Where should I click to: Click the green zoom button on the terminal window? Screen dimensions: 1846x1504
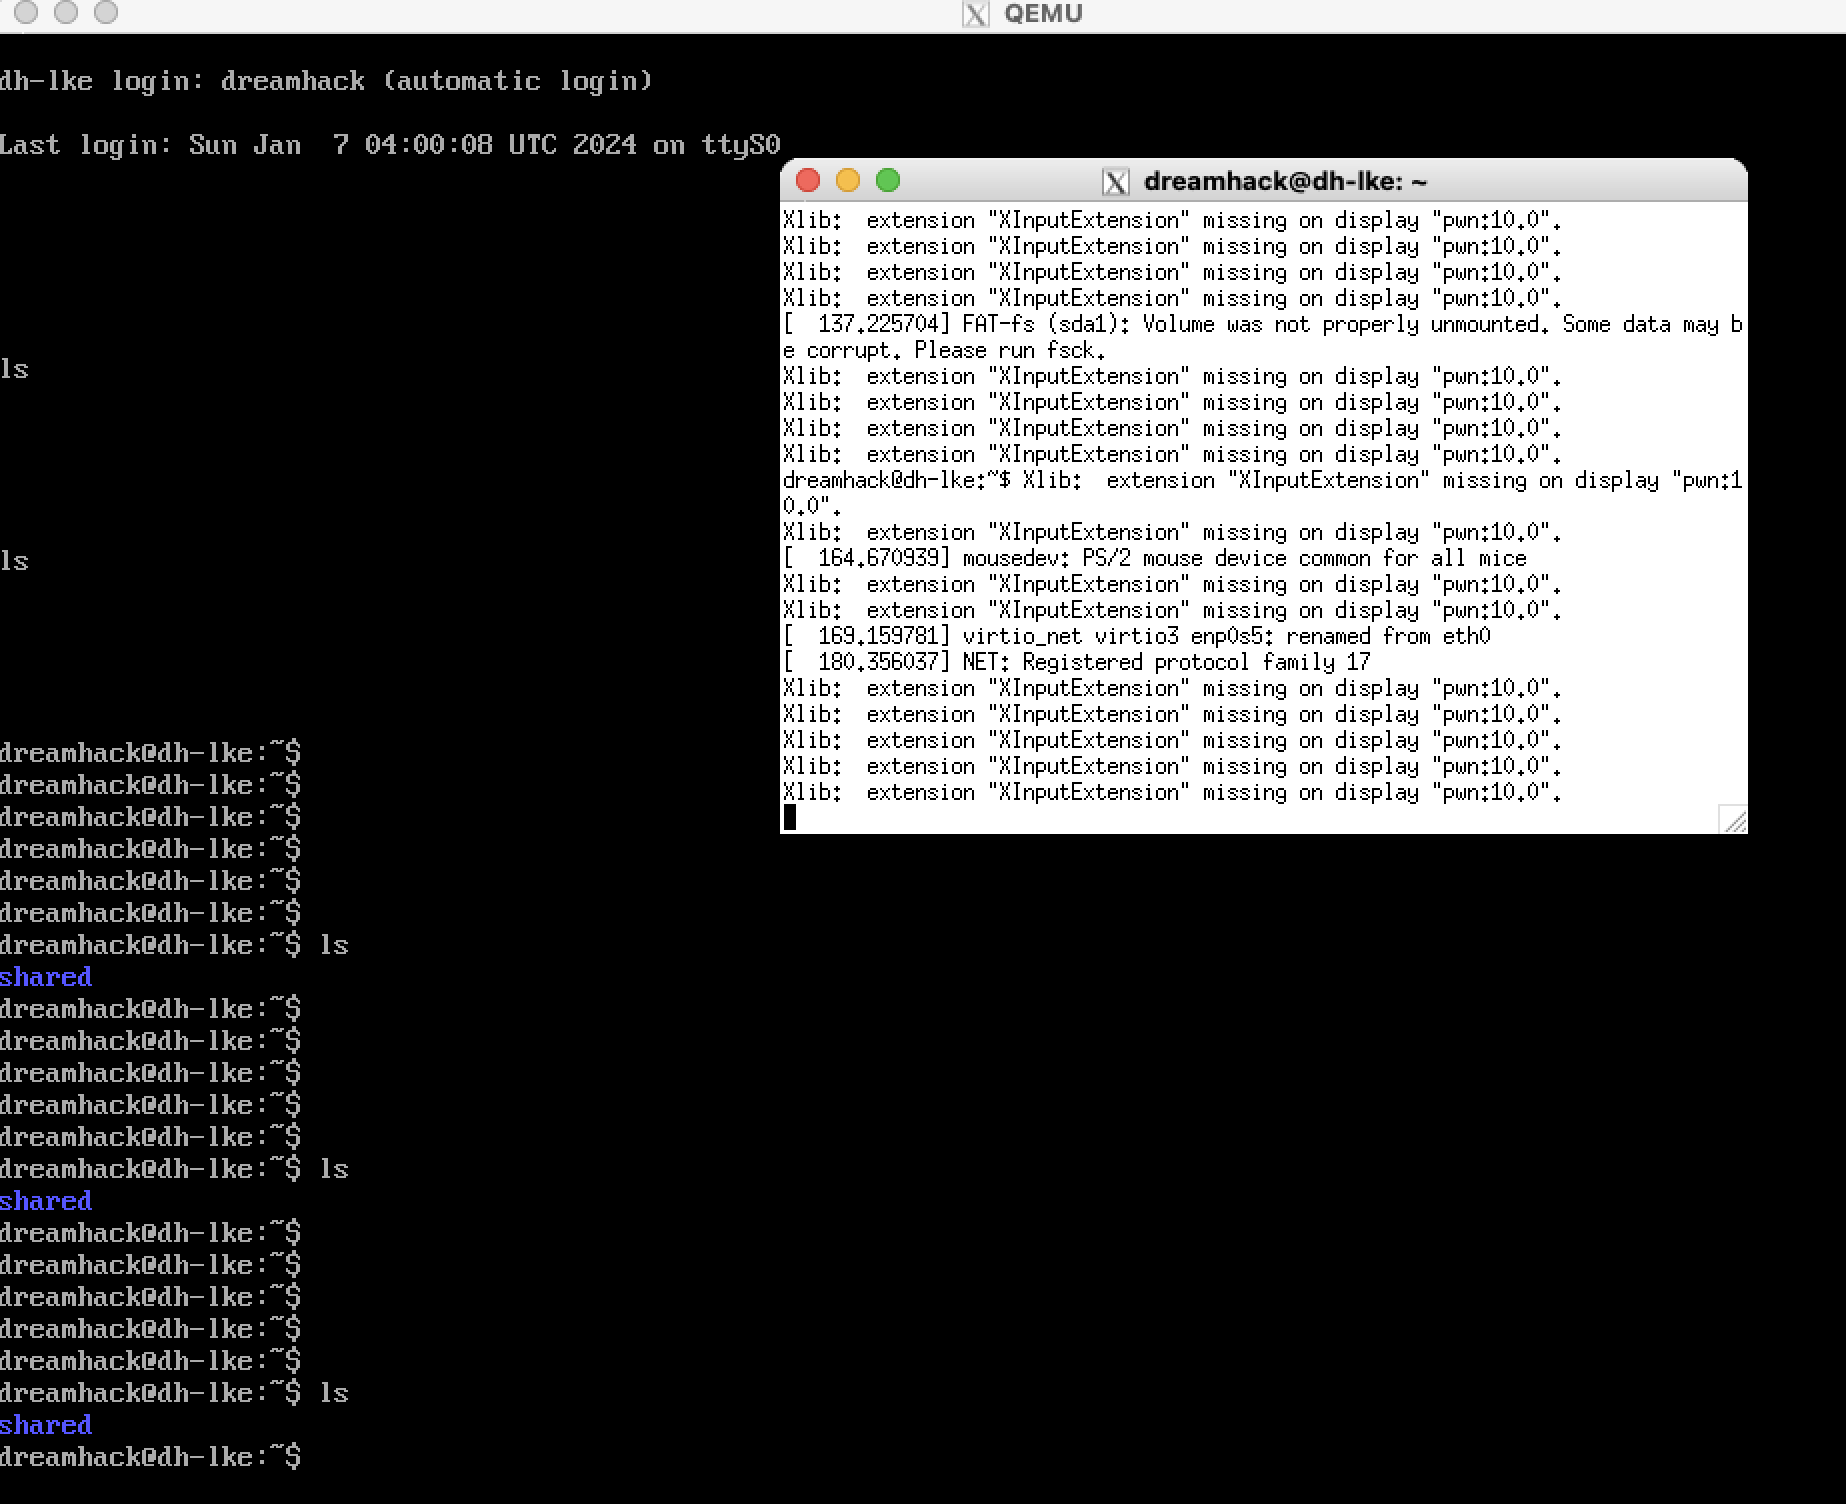(889, 181)
